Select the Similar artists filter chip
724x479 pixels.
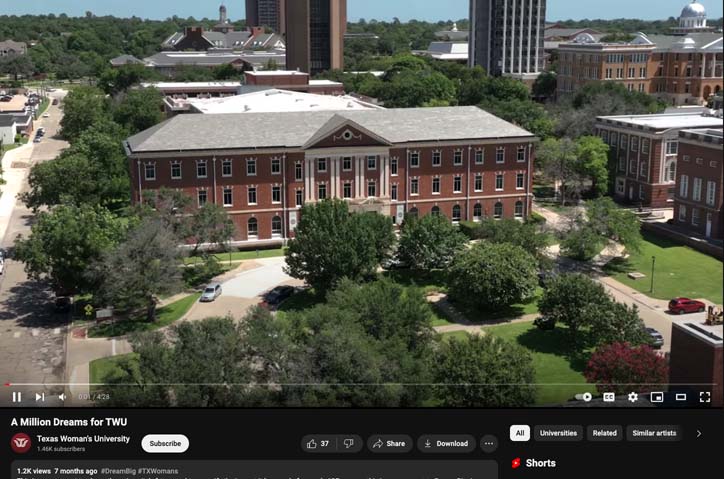coord(654,433)
